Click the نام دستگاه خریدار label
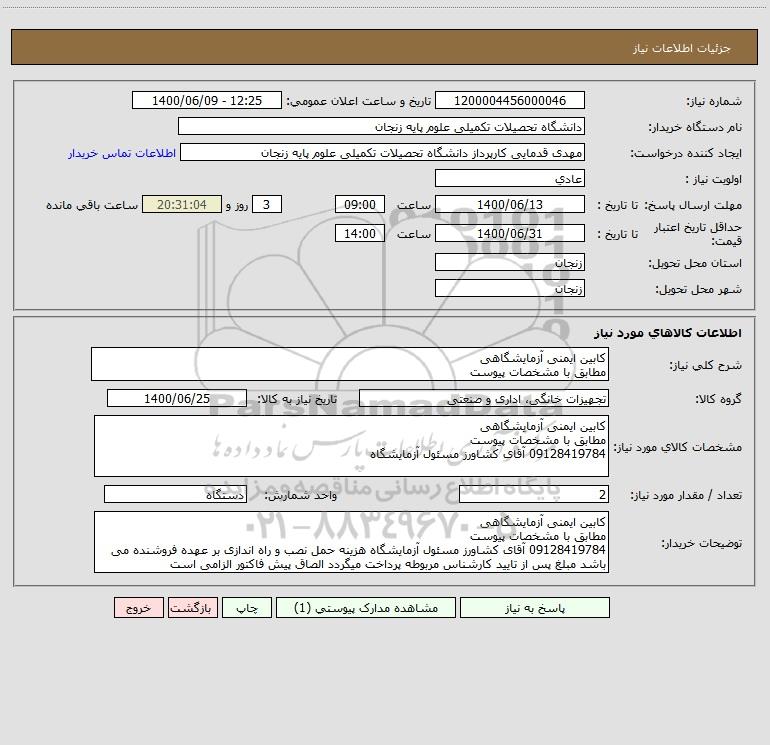This screenshot has height=745, width=770. 695,128
